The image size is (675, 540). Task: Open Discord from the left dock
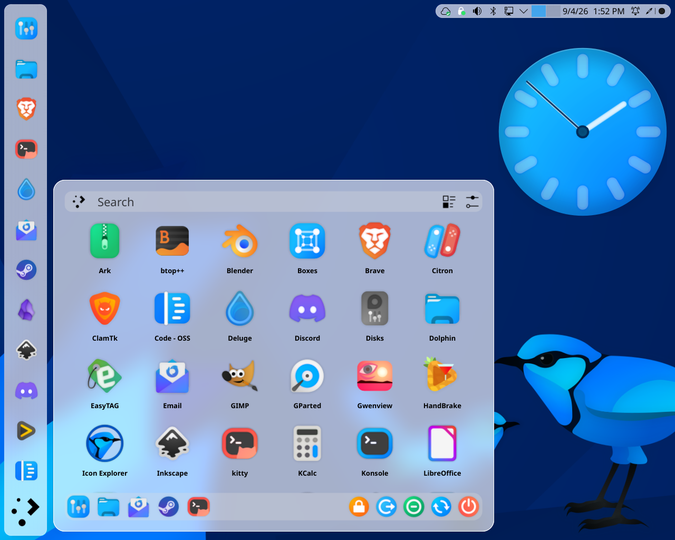26,391
